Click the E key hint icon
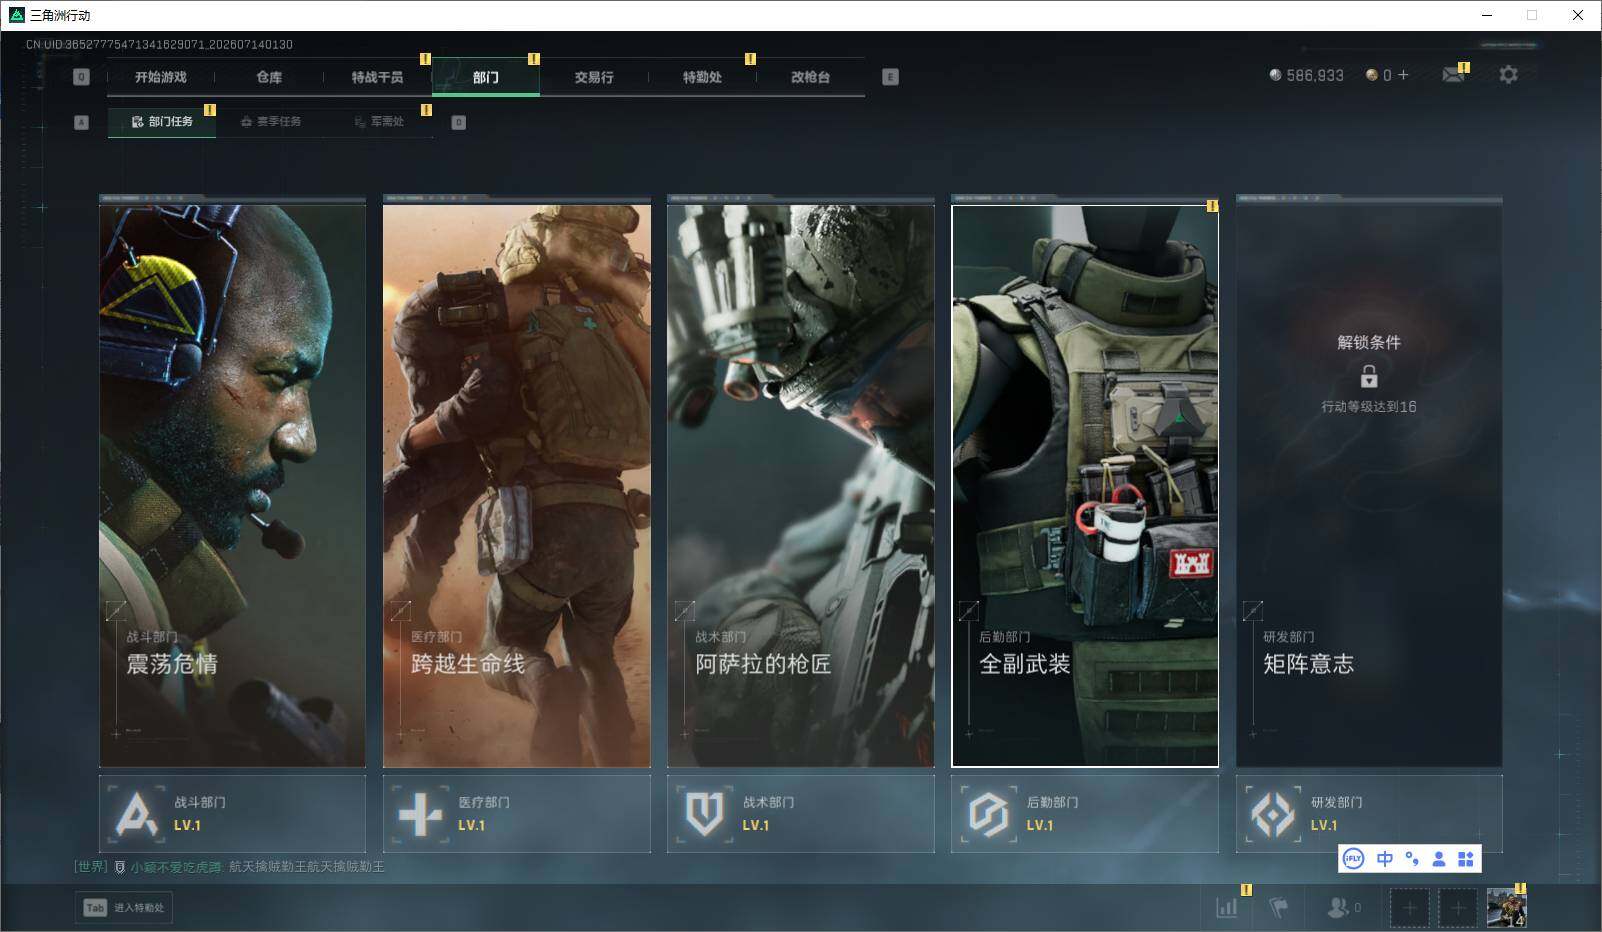The height and width of the screenshot is (932, 1602). [x=891, y=77]
